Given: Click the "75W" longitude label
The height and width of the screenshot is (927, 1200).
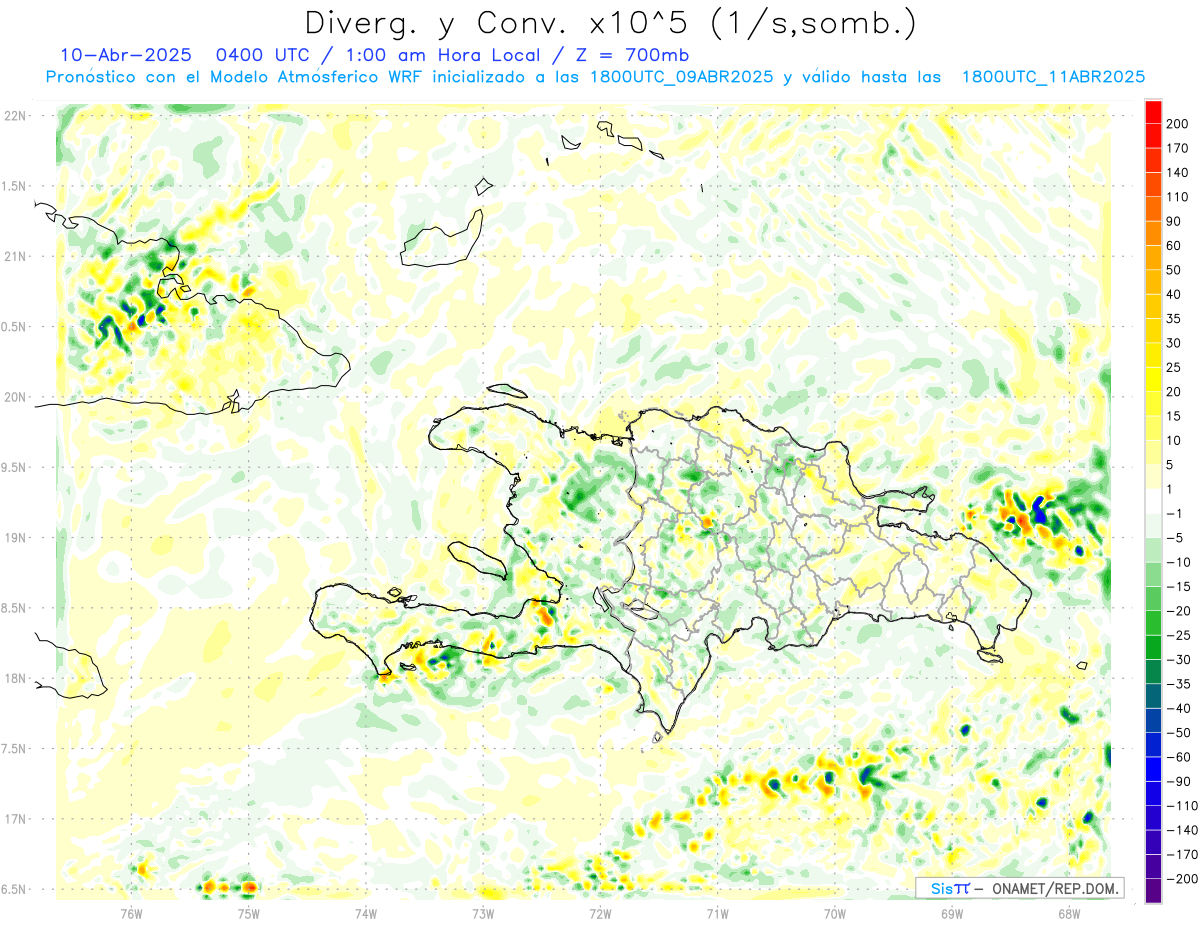Looking at the screenshot, I should point(249,913).
